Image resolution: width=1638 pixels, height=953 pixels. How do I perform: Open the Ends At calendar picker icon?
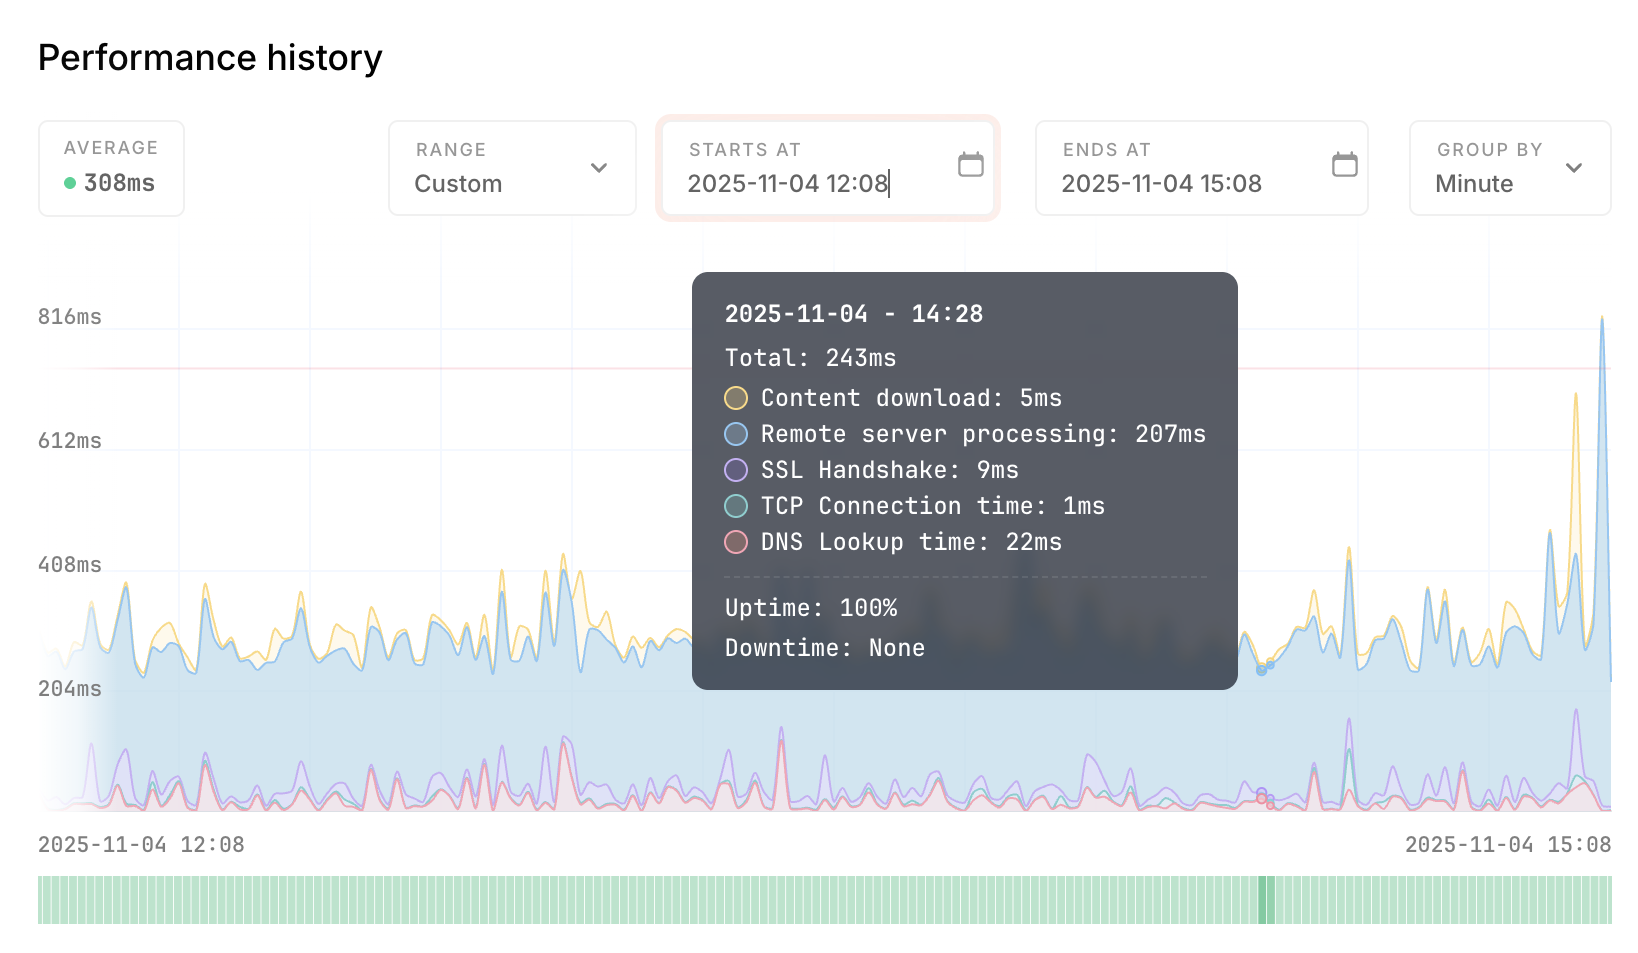(1344, 165)
